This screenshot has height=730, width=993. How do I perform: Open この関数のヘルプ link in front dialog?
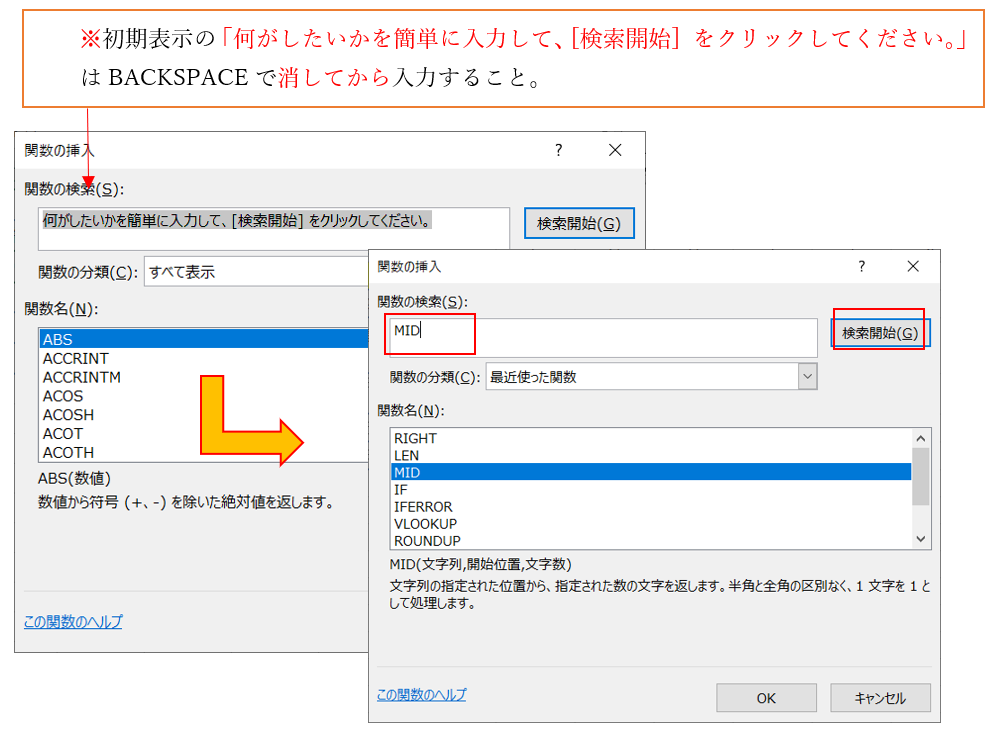(421, 694)
